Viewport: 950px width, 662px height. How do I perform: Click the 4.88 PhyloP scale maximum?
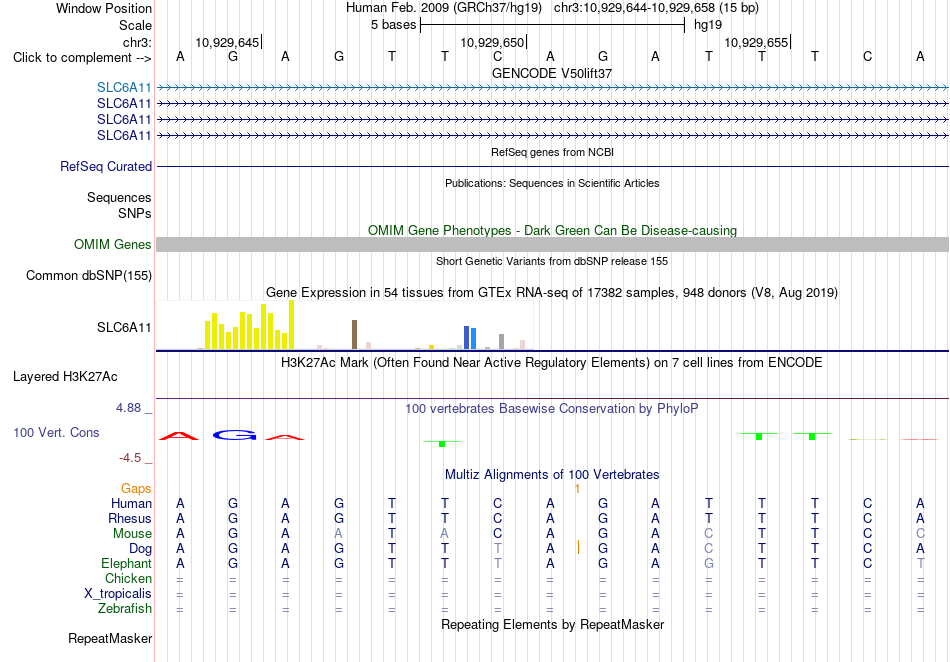(x=128, y=408)
